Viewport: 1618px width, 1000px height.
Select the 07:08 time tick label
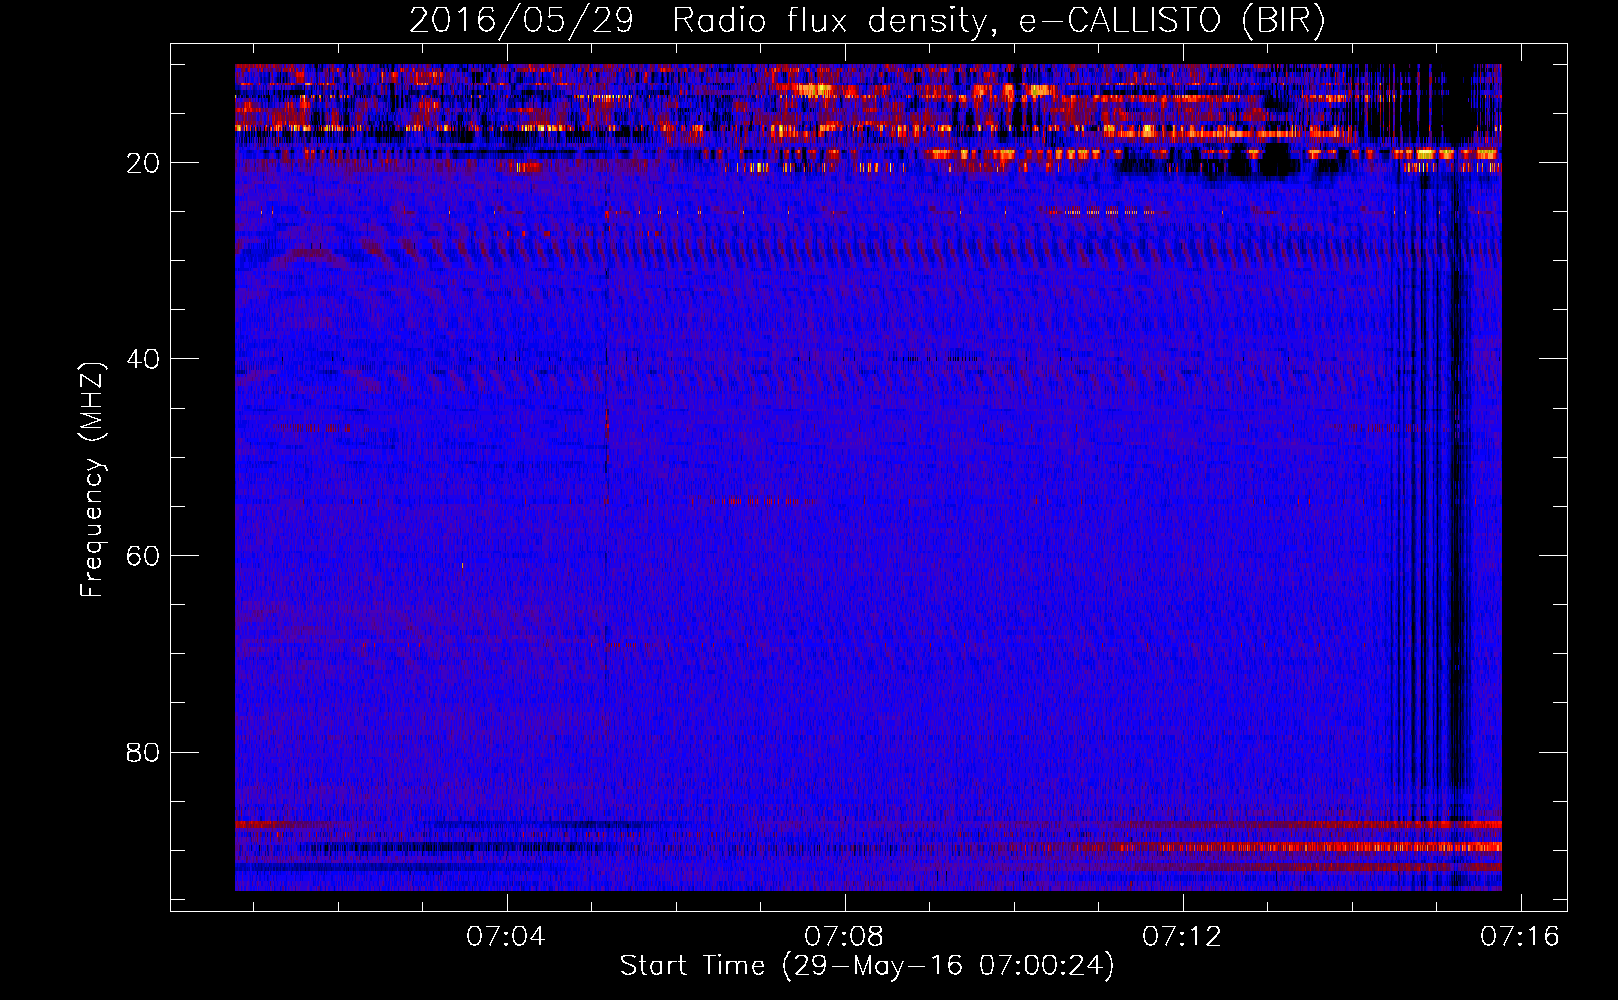tap(844, 936)
